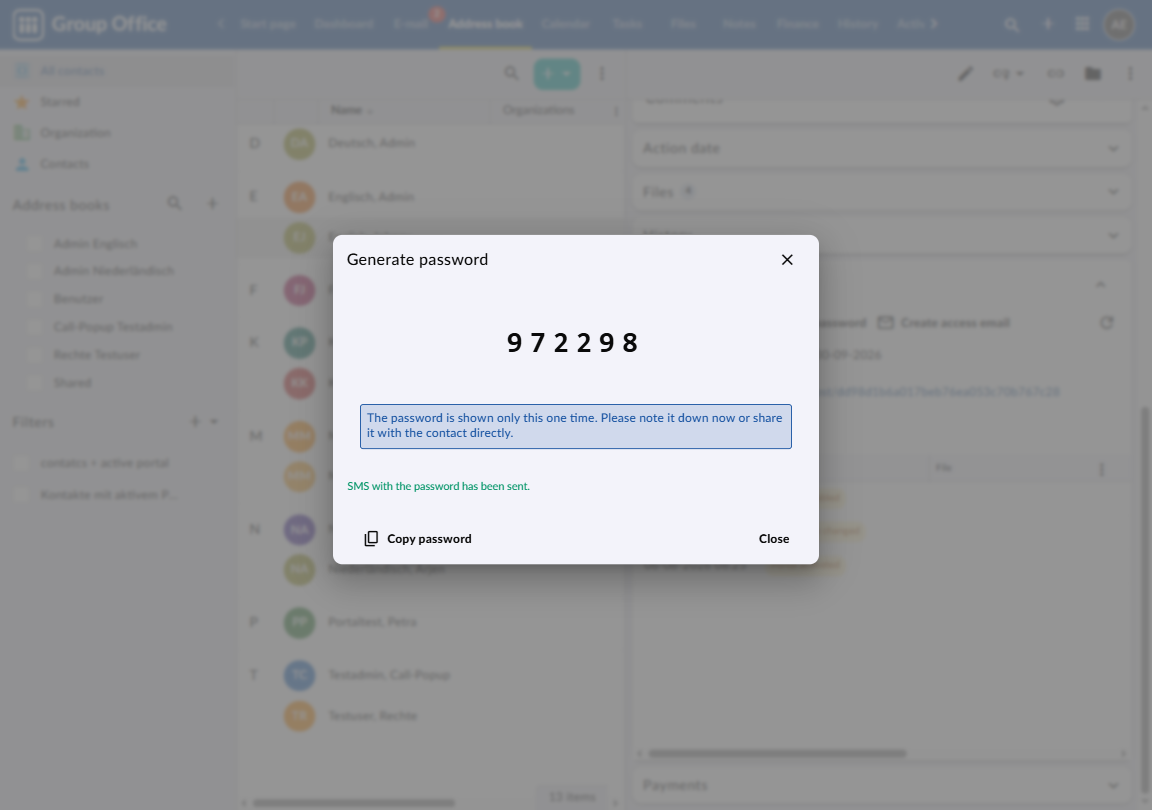Click the Address books search icon
The image size is (1152, 810).
(174, 203)
